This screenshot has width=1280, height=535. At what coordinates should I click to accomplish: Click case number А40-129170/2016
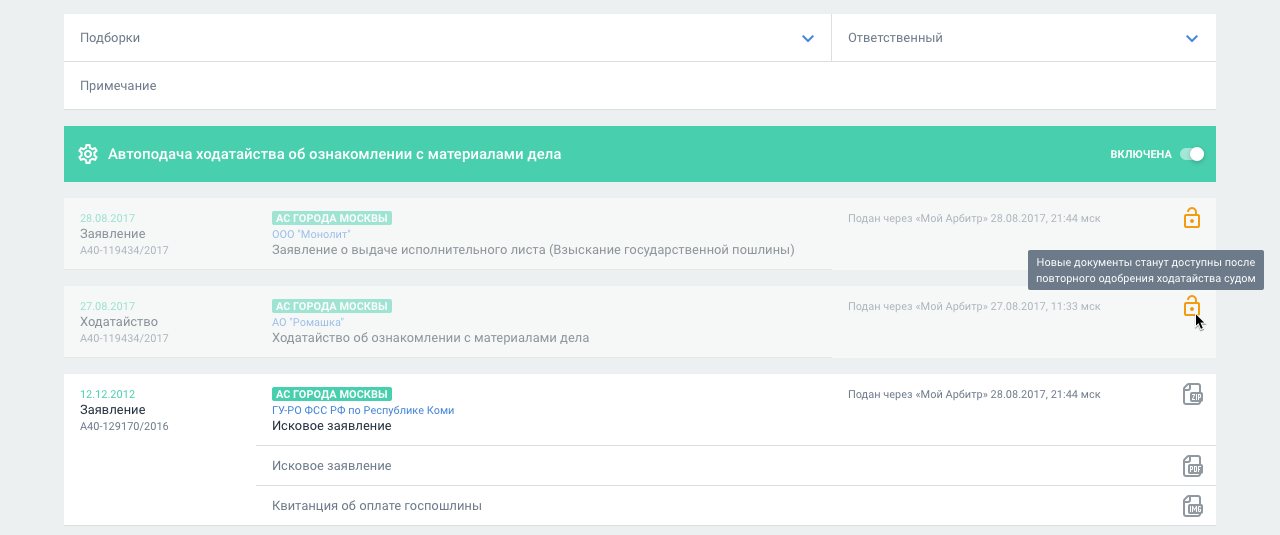124,426
